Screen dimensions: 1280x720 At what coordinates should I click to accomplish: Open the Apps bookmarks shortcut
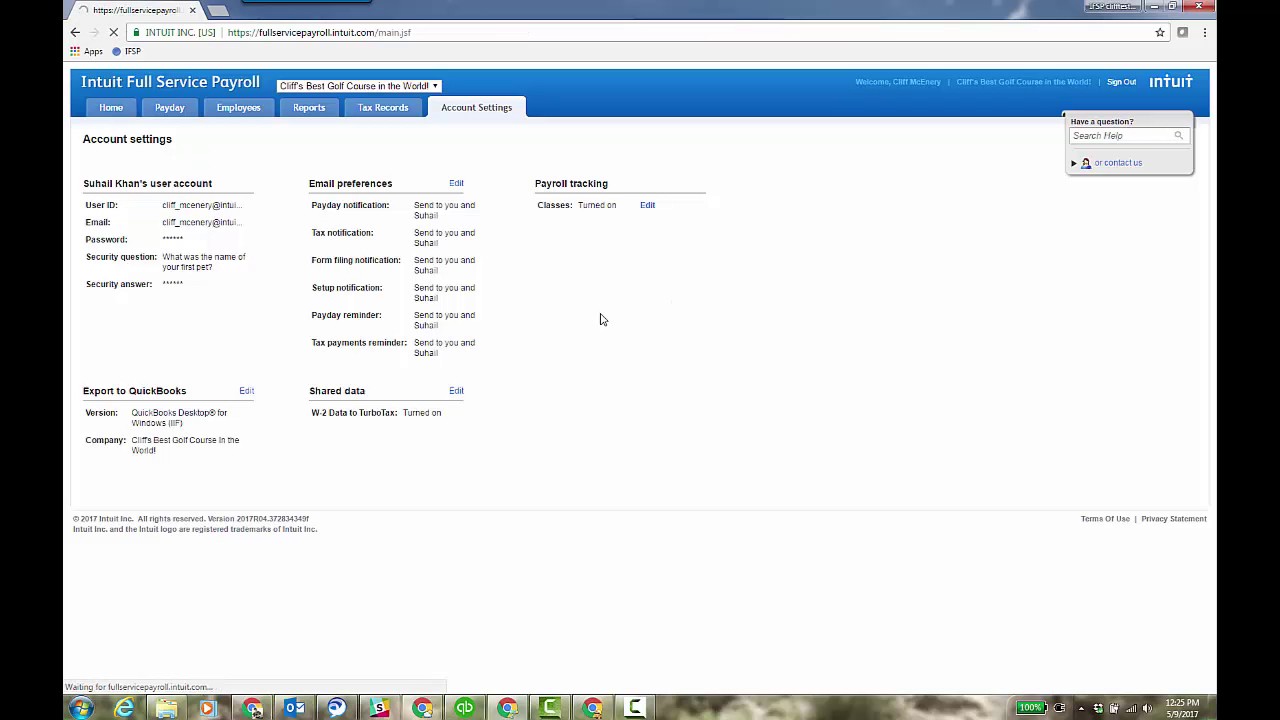click(x=86, y=51)
